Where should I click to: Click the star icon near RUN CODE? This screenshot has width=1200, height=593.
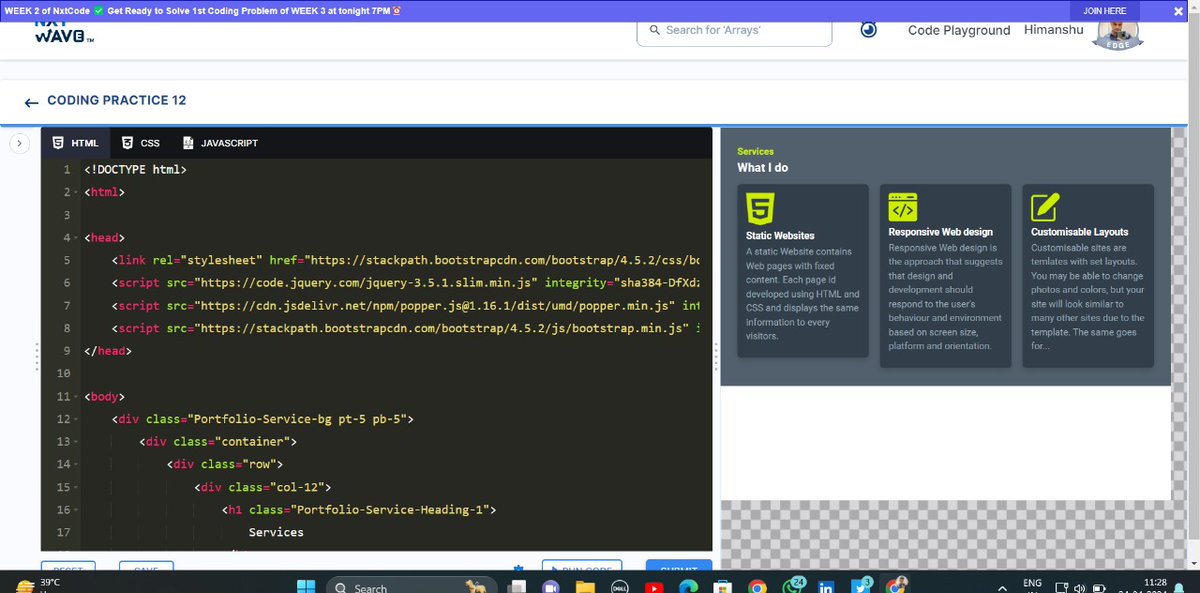518,567
